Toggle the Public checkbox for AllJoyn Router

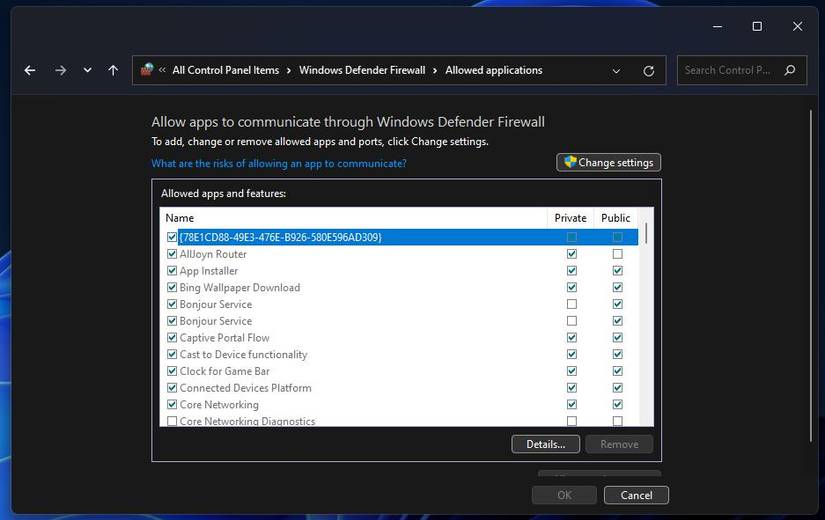(x=618, y=254)
